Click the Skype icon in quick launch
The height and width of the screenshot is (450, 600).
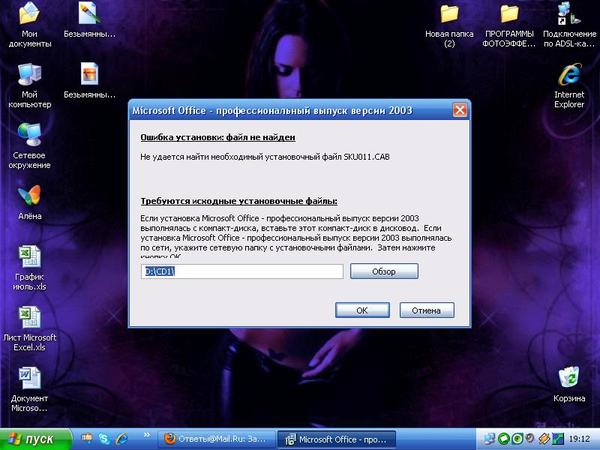click(x=104, y=439)
